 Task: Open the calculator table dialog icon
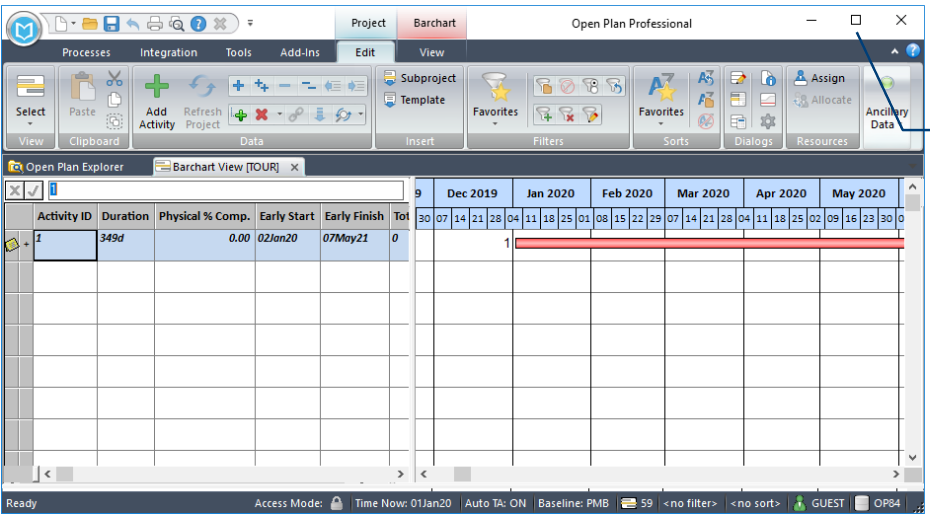tap(738, 122)
